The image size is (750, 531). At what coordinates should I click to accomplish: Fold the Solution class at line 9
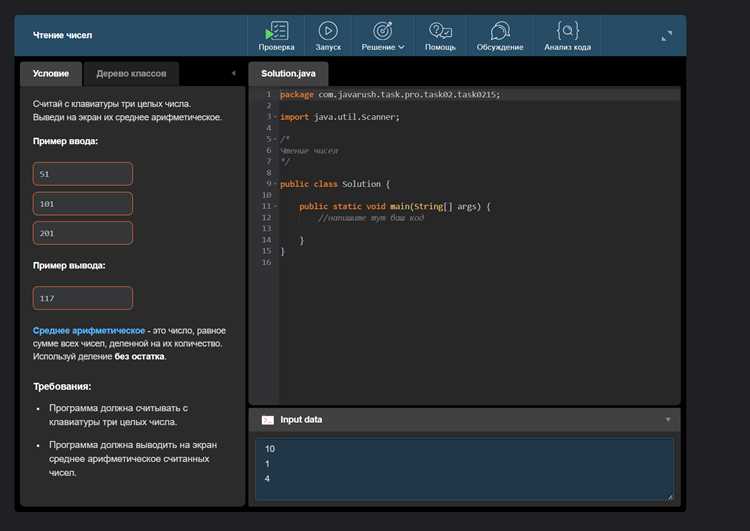click(x=275, y=184)
